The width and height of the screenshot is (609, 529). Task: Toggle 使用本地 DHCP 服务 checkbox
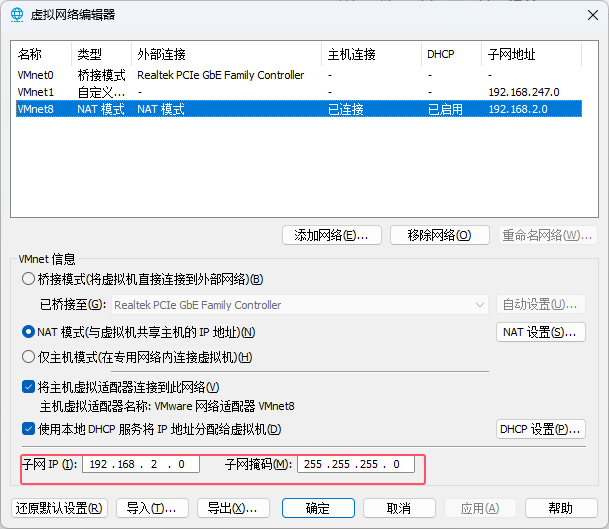pyautogui.click(x=29, y=429)
